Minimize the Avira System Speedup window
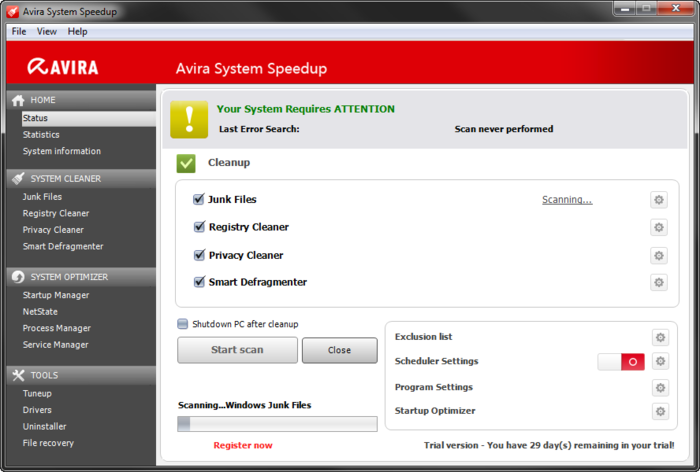Screen dimensions: 700x472 625,8
